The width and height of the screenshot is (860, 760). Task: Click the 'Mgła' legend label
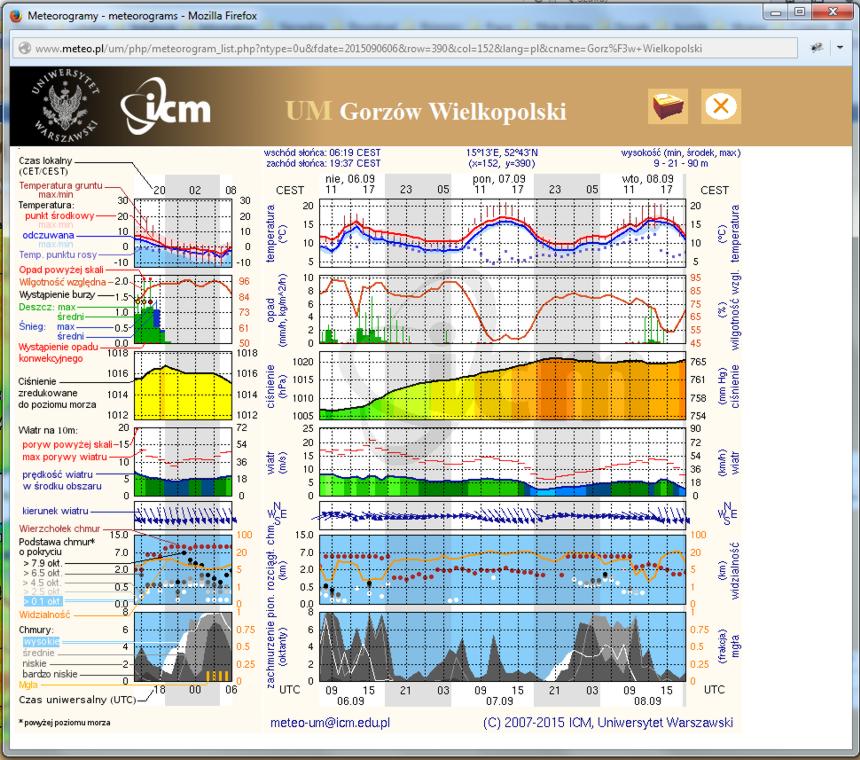pos(28,684)
